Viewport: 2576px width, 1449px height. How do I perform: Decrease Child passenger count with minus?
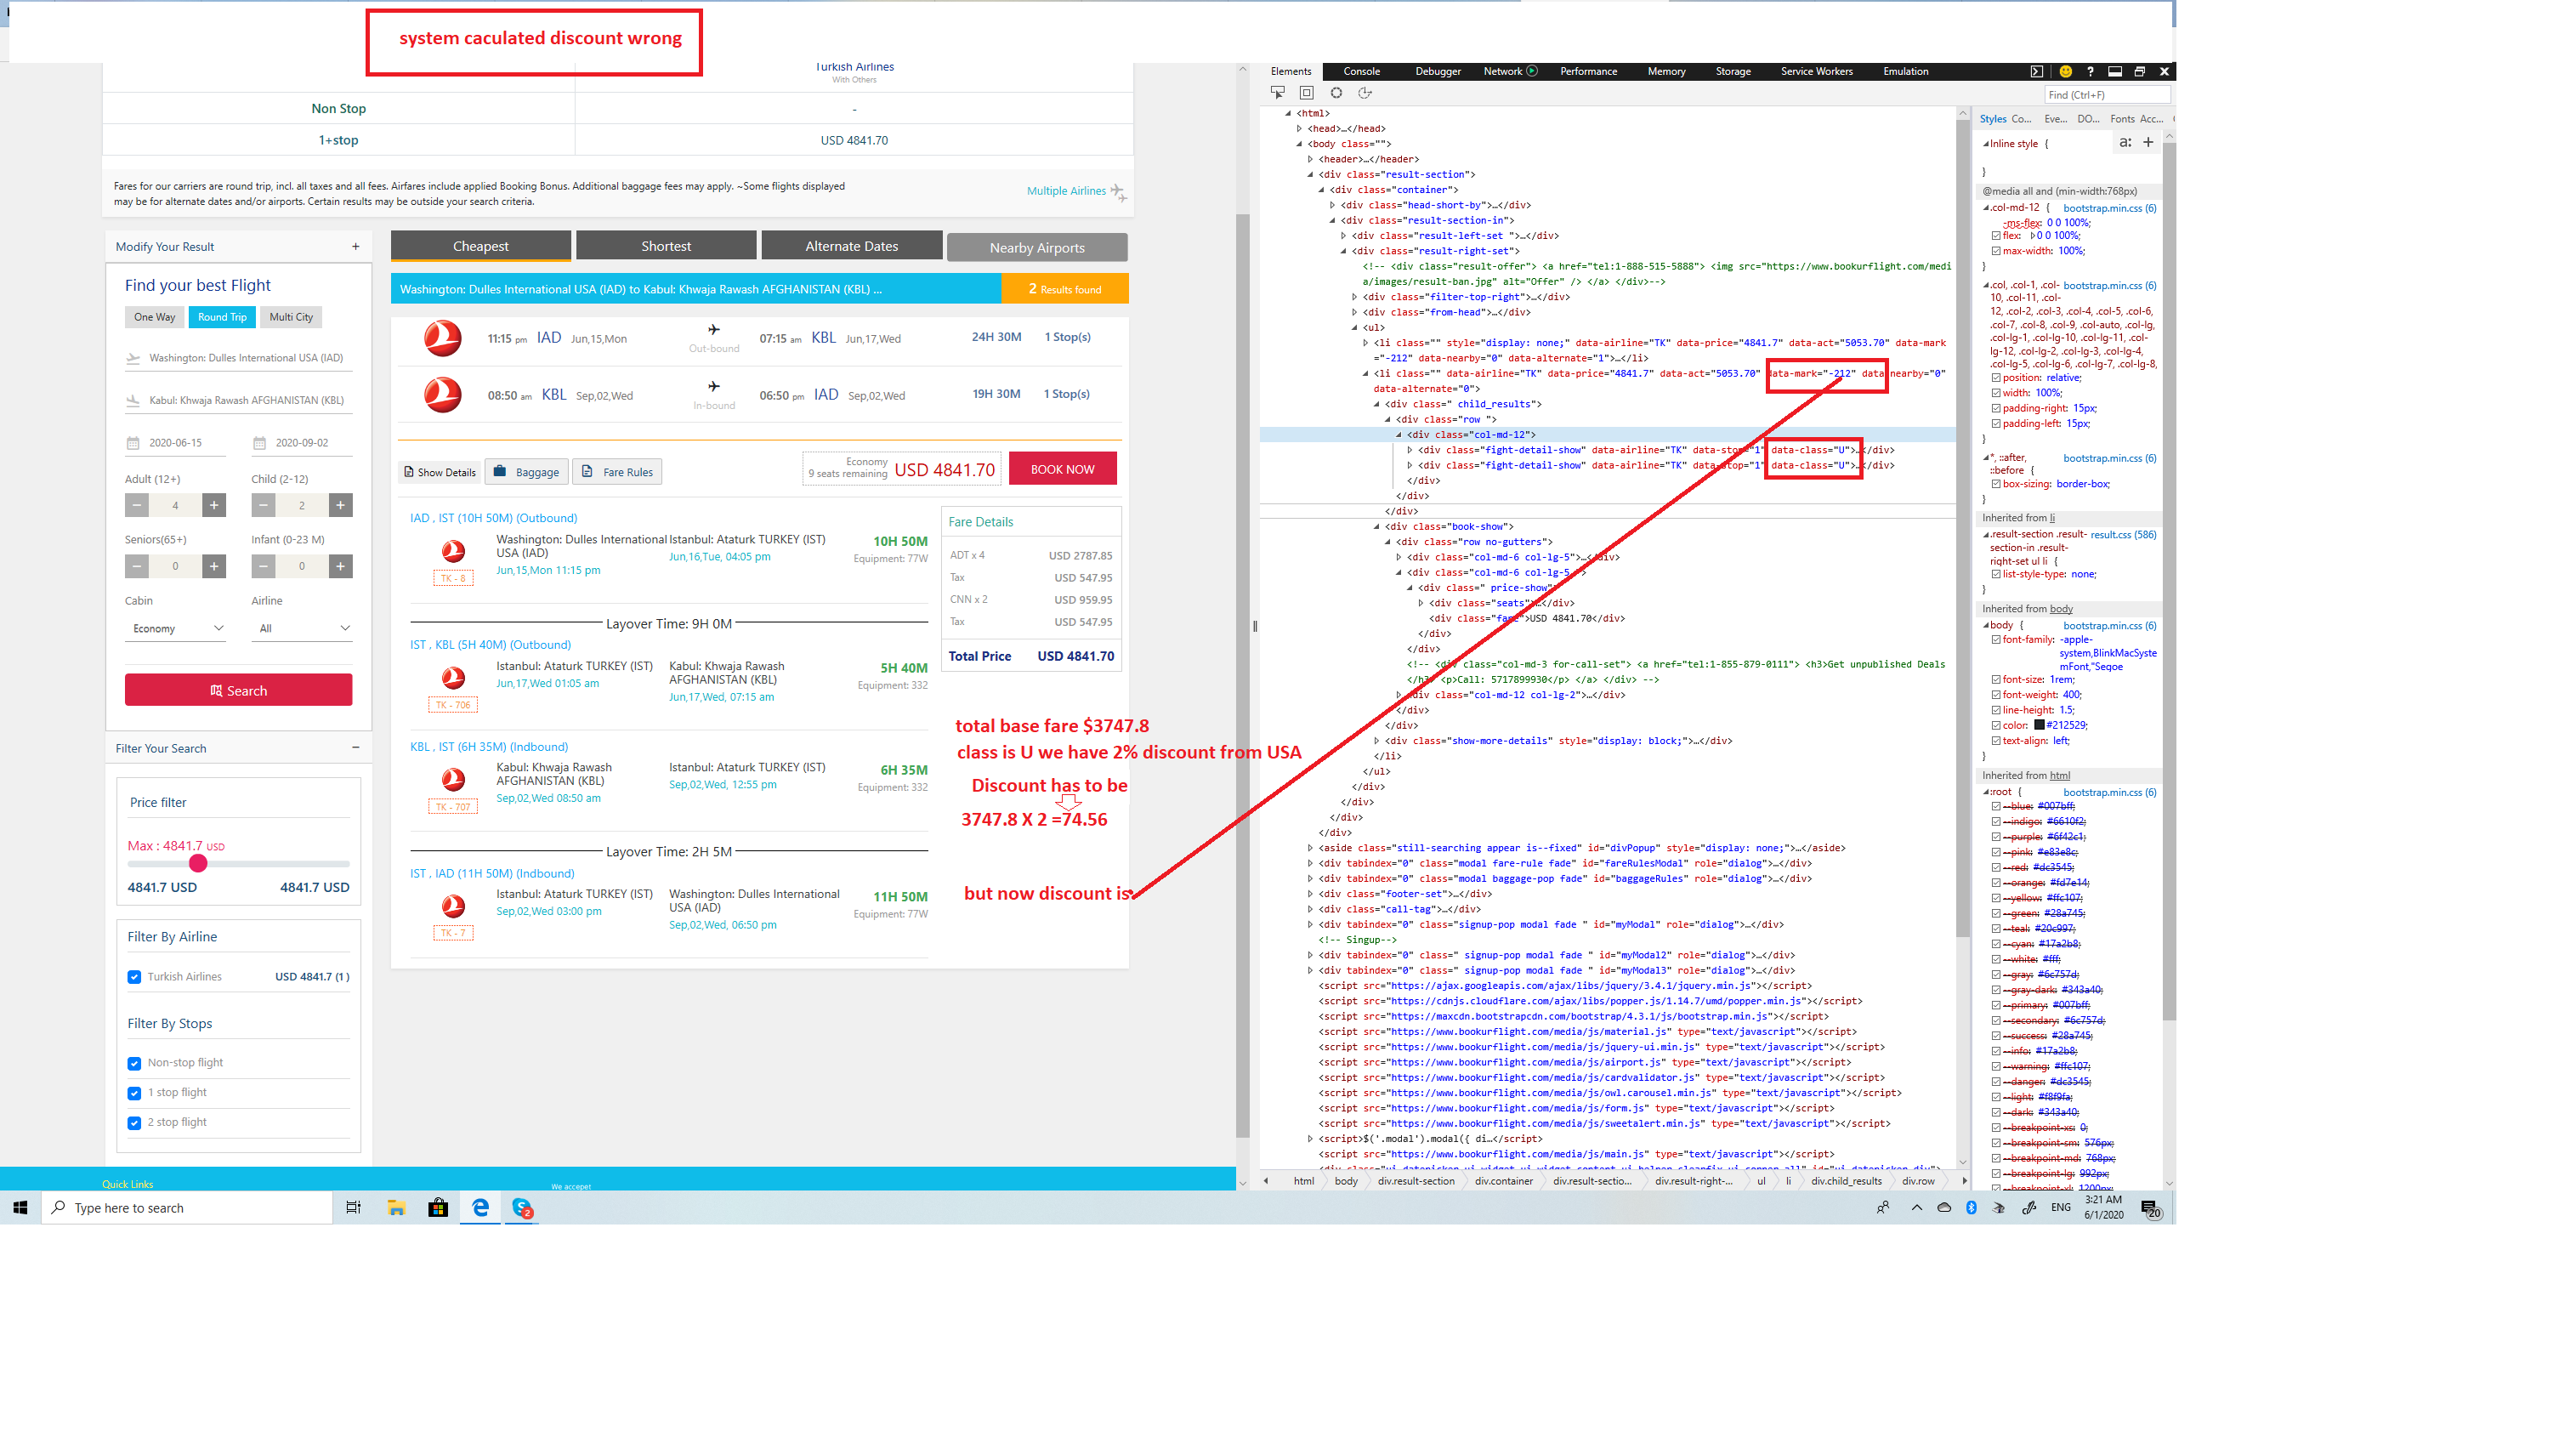point(263,505)
